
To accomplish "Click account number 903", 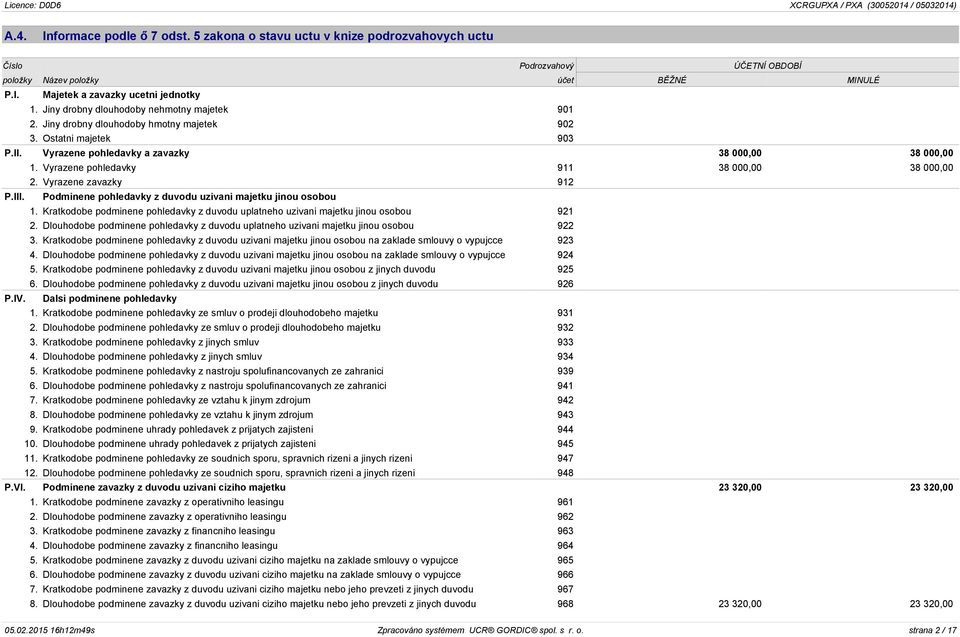I will [565, 138].
